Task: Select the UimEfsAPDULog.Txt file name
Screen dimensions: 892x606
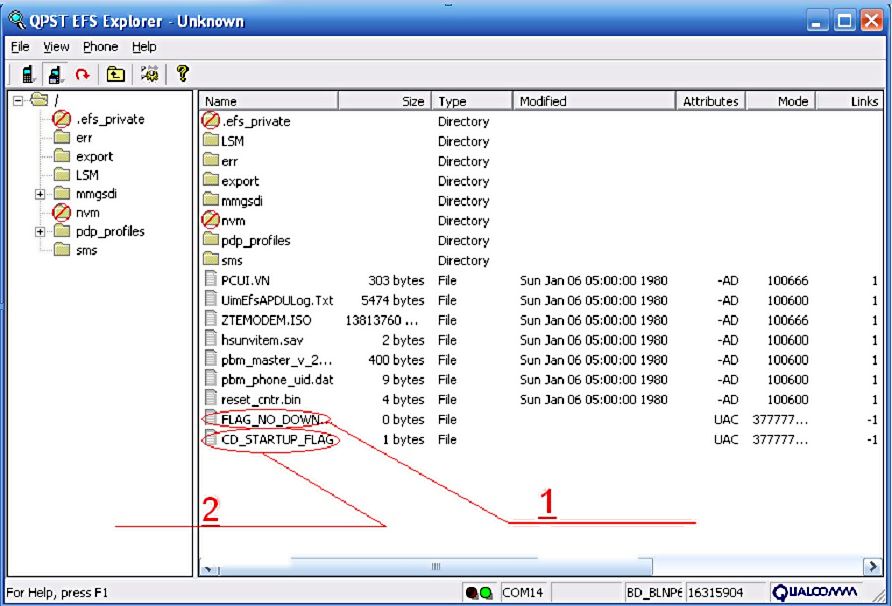Action: click(277, 300)
